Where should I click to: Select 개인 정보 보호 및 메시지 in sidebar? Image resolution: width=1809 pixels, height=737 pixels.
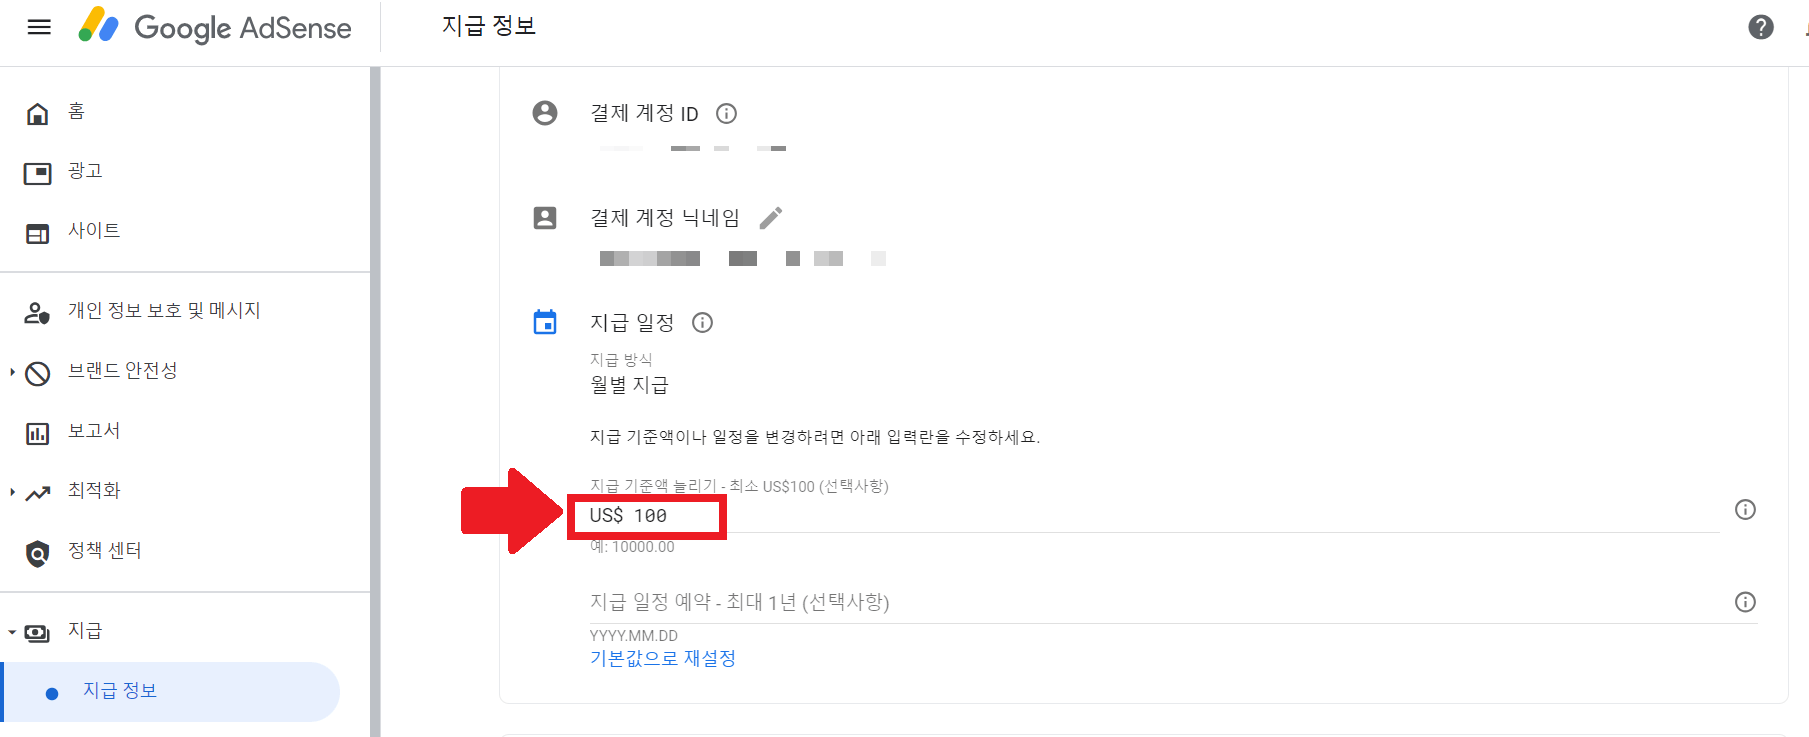[164, 310]
